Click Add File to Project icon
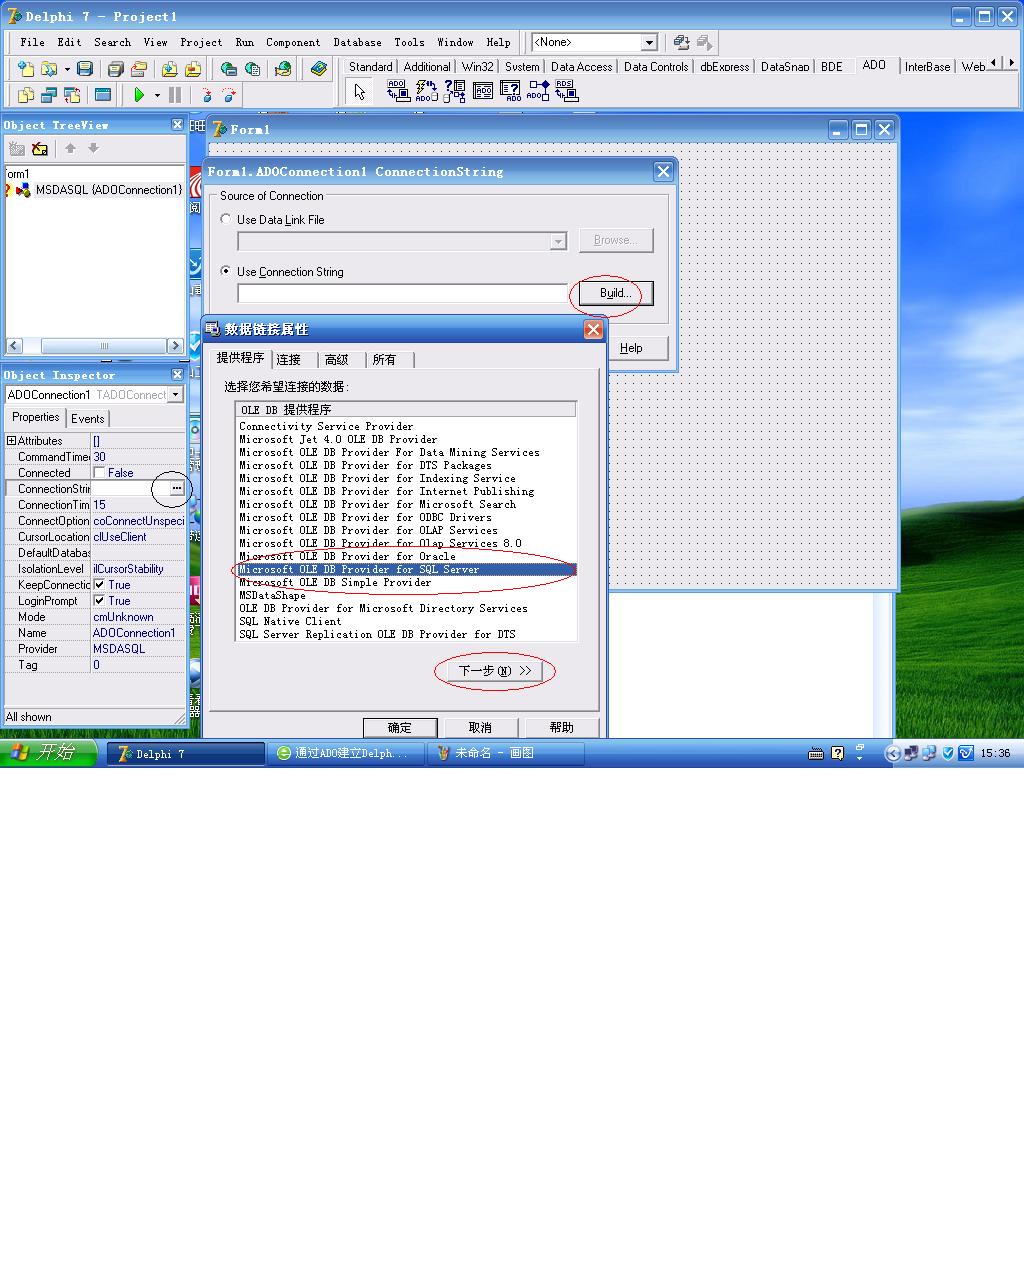 pos(169,69)
